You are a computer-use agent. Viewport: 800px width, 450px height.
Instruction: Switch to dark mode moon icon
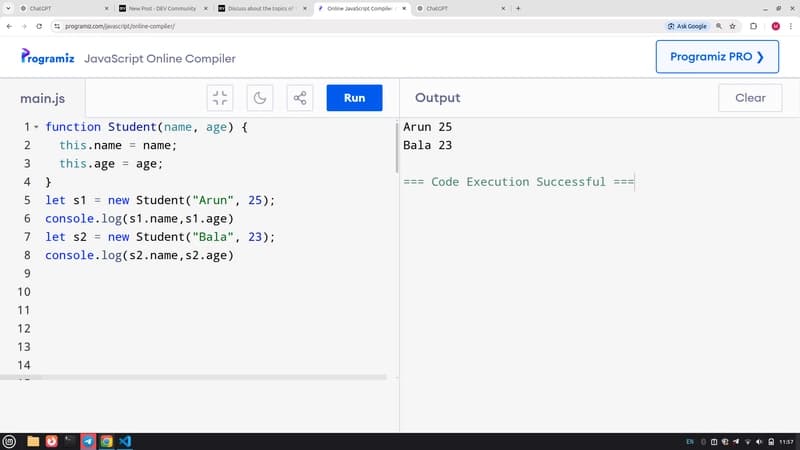(260, 97)
